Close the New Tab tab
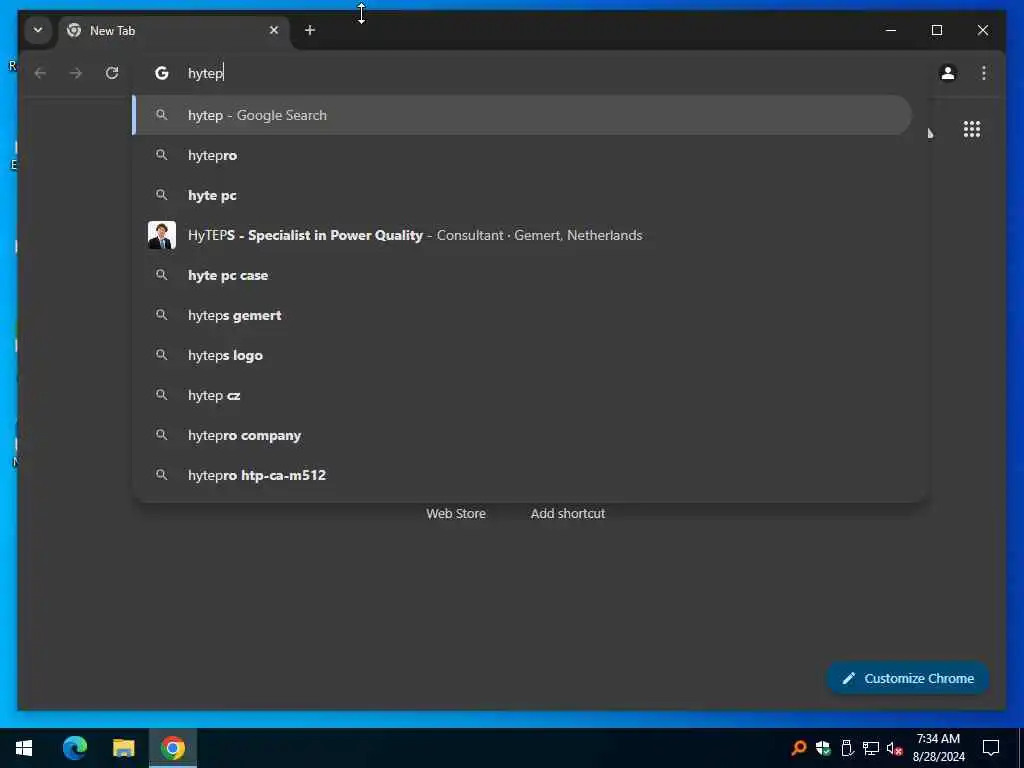The width and height of the screenshot is (1024, 768). (x=274, y=30)
